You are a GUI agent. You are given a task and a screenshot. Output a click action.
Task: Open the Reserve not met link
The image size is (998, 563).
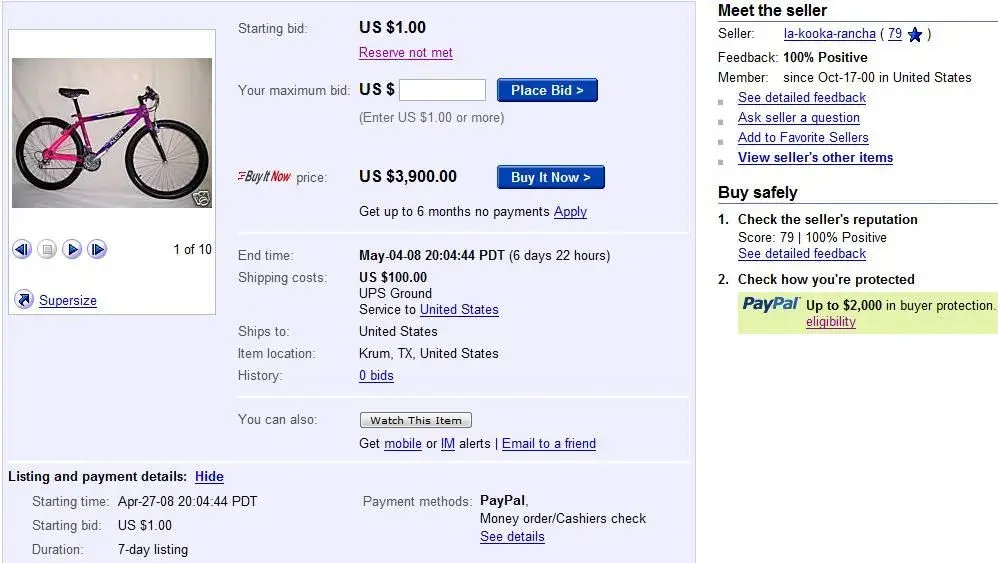(405, 53)
